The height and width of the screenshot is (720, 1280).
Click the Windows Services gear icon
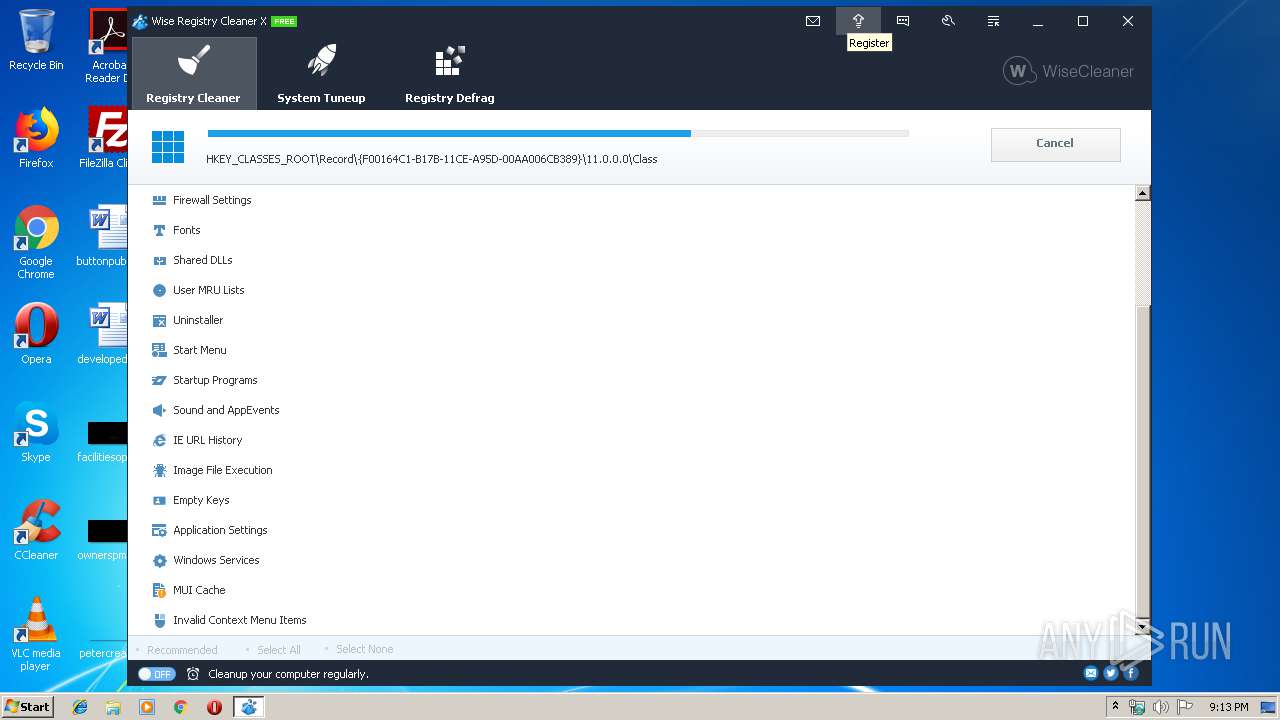[159, 560]
